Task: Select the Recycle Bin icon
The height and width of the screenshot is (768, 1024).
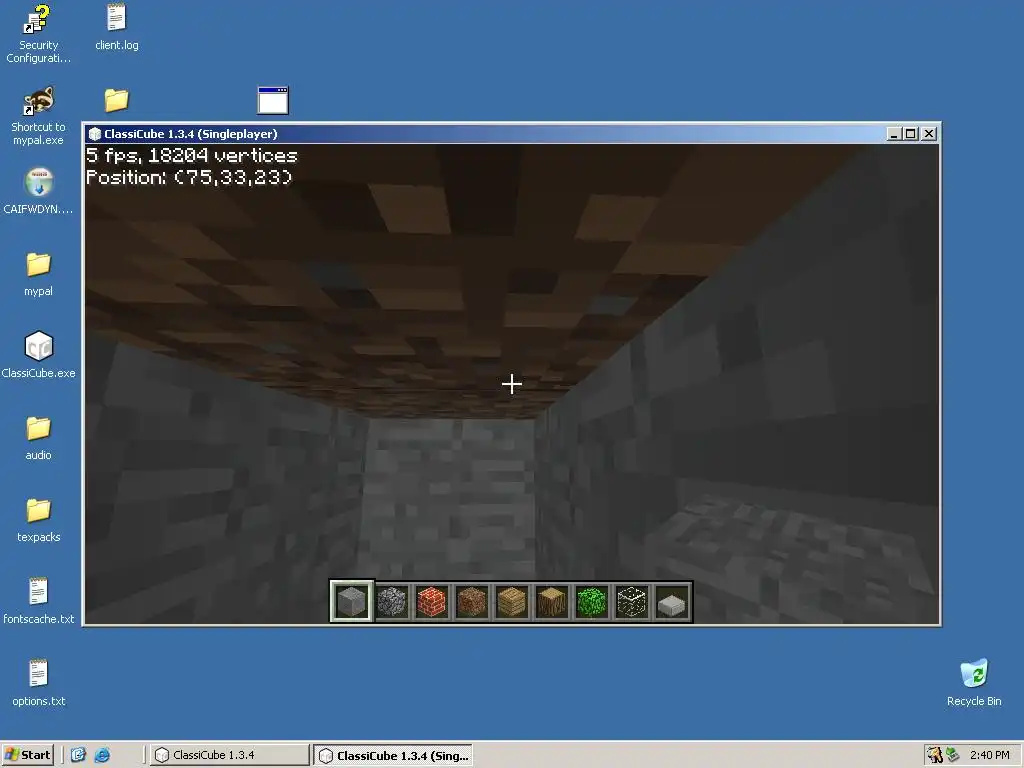Action: point(974,682)
